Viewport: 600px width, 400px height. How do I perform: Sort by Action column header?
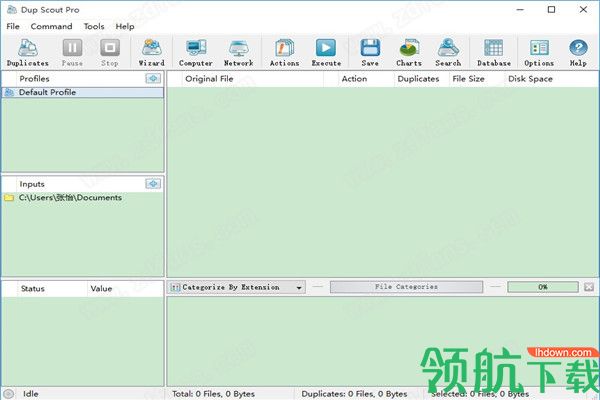coord(366,79)
